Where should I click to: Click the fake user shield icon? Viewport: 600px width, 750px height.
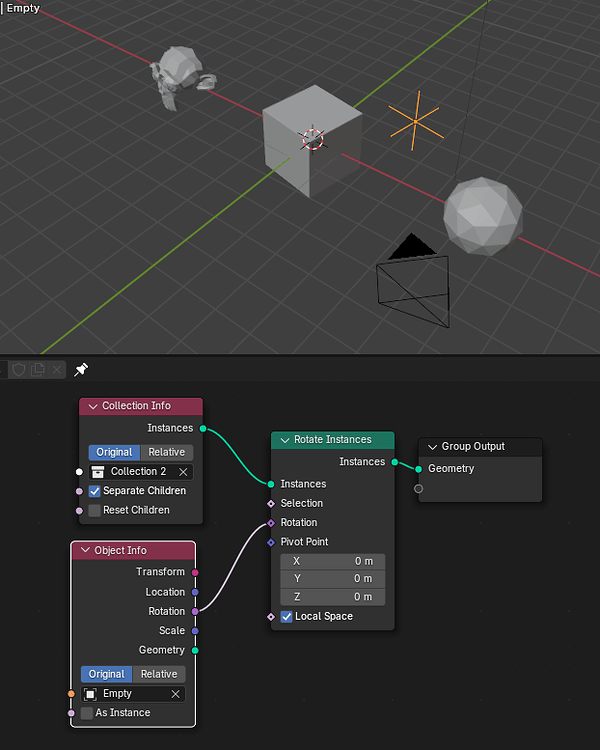point(19,369)
